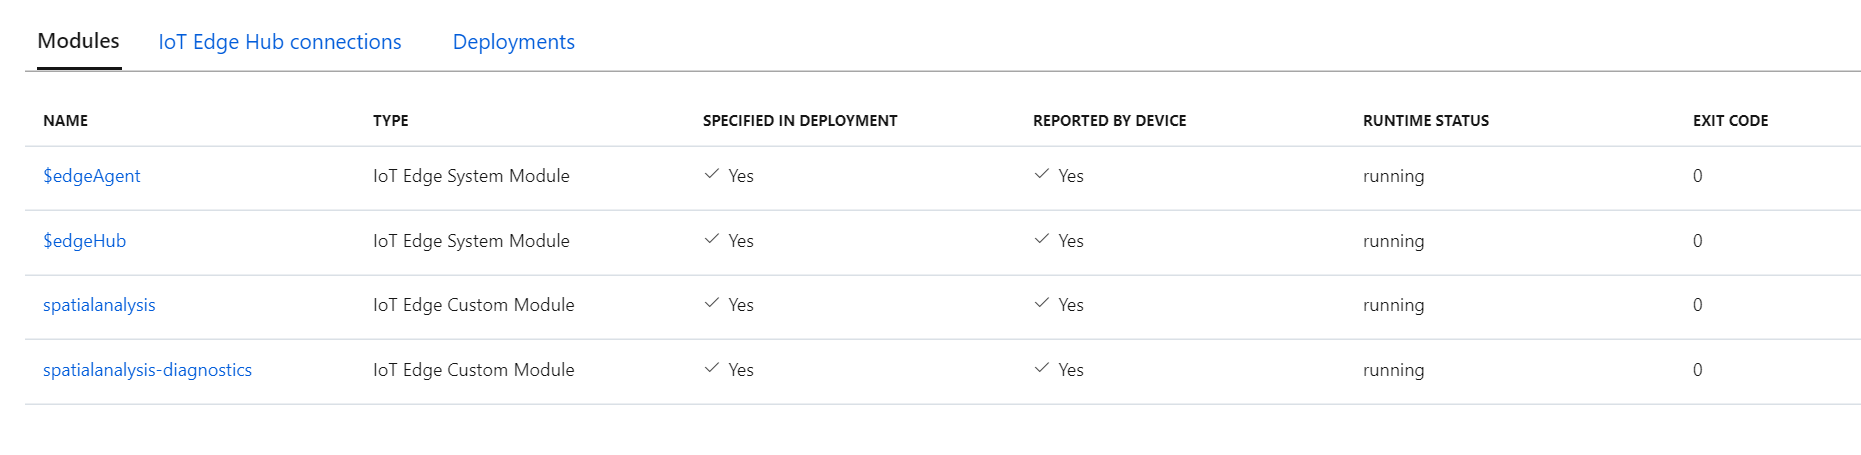This screenshot has width=1861, height=455.
Task: Click the TYPE column header
Action: click(x=391, y=121)
